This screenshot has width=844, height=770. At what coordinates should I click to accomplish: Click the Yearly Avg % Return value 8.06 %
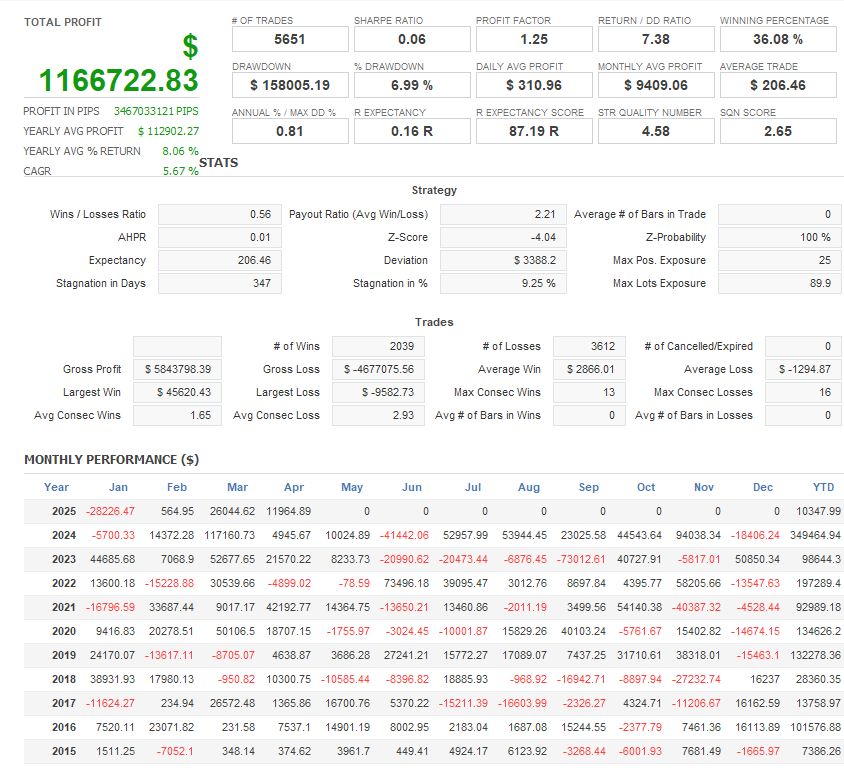coord(180,151)
